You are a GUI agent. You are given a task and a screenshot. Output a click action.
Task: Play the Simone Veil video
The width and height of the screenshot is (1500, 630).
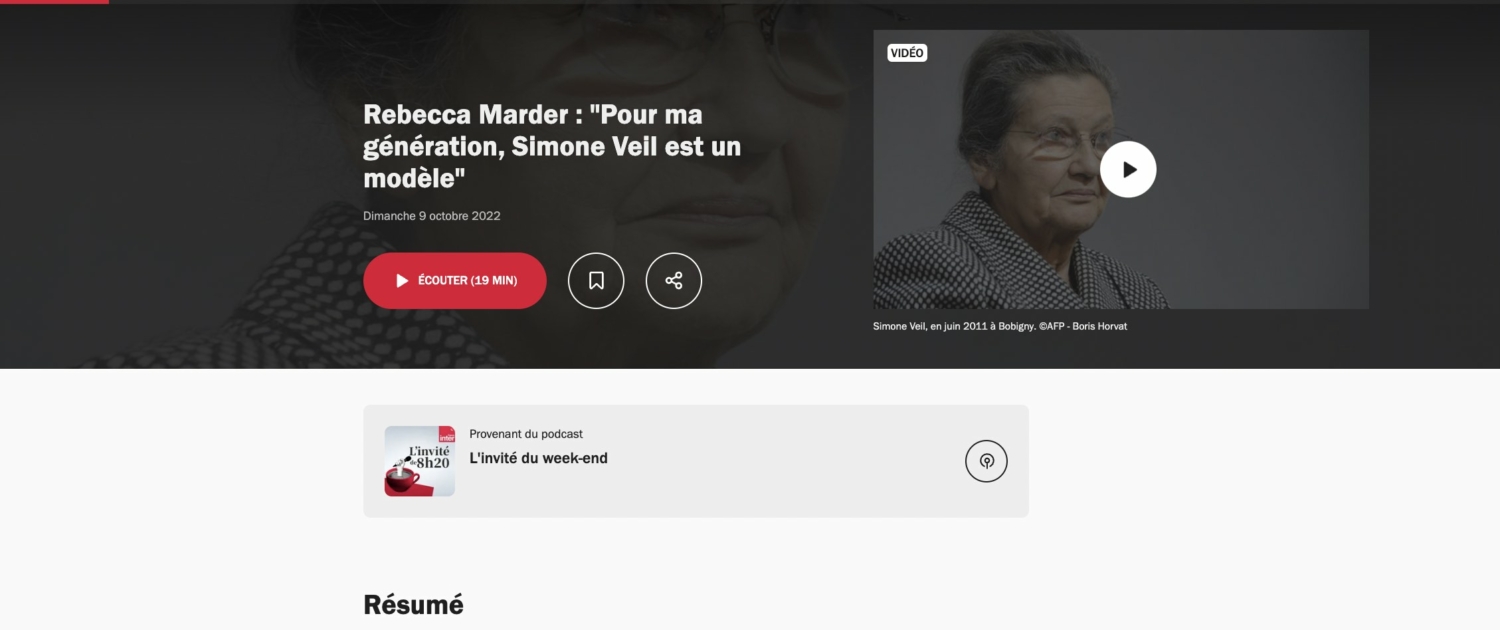click(1128, 169)
